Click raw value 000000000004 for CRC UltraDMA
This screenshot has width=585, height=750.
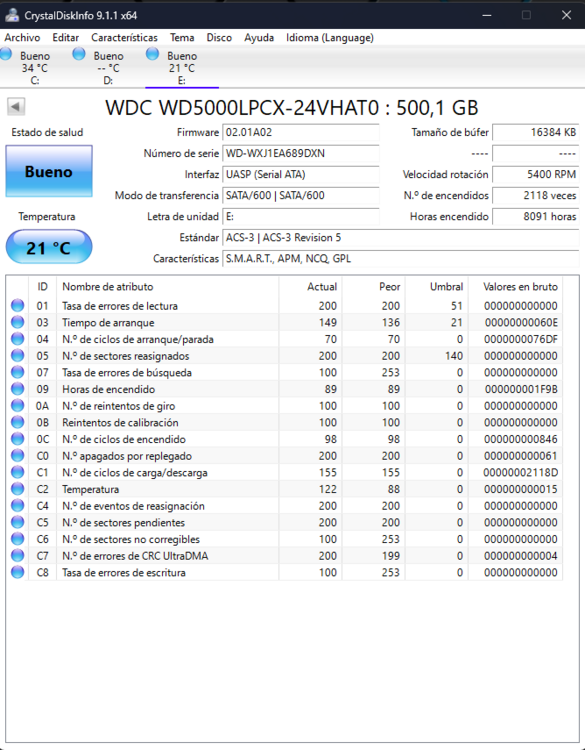point(520,556)
